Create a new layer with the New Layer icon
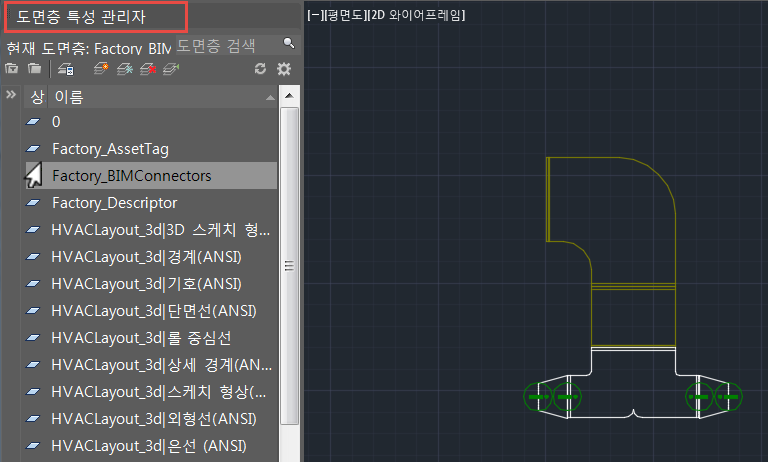 point(101,69)
